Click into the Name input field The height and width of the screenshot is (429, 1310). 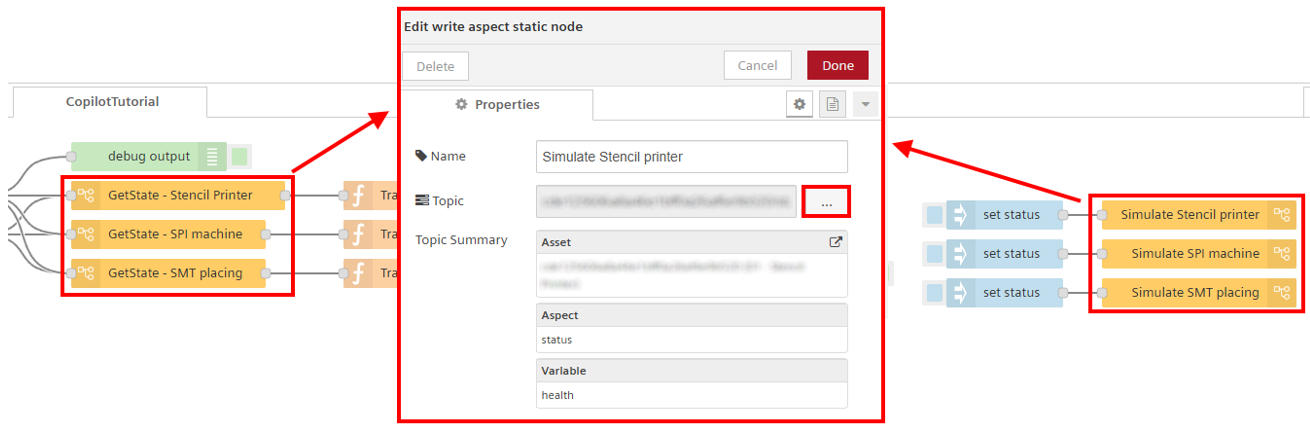[691, 156]
